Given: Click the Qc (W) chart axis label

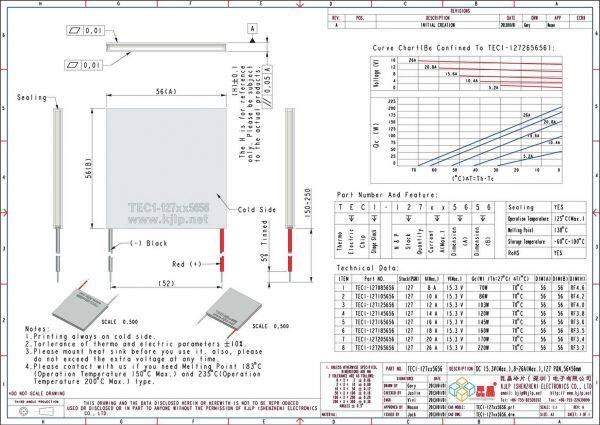Looking at the screenshot, I should [x=347, y=137].
